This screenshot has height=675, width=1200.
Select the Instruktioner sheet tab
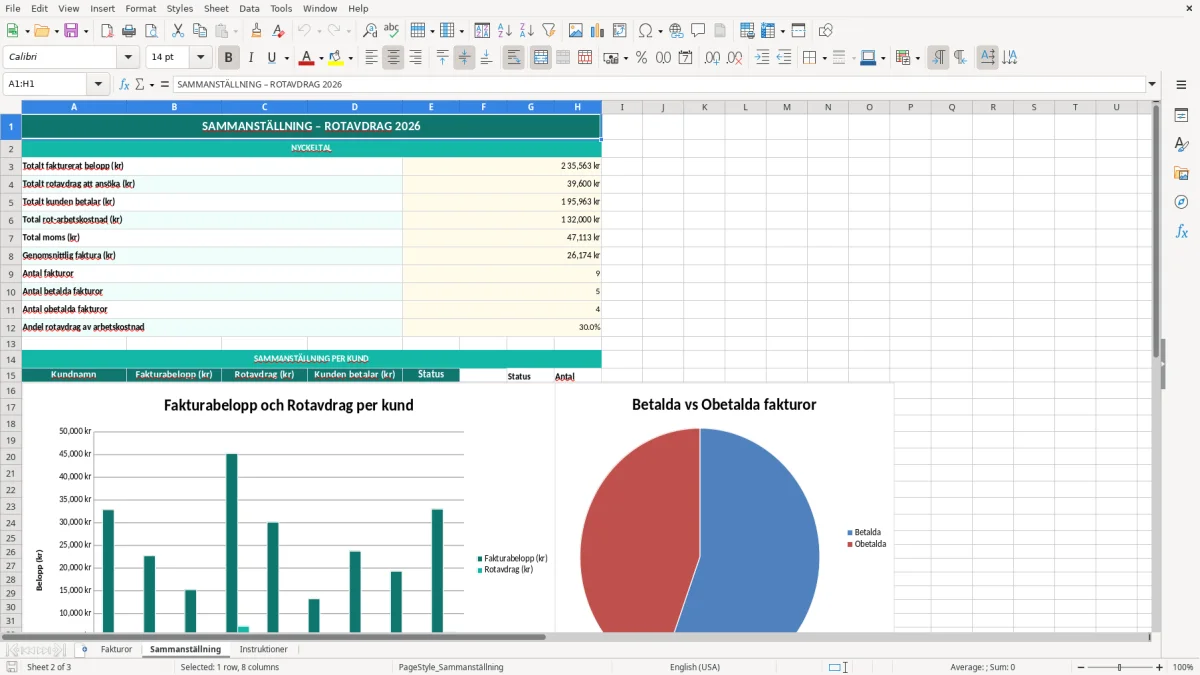tap(264, 649)
